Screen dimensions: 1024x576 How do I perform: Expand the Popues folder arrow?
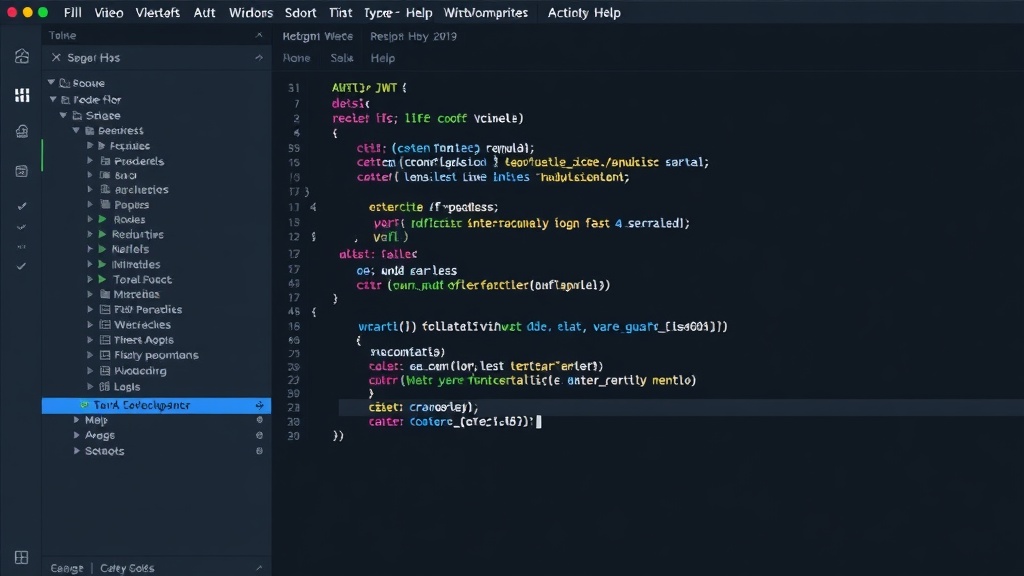pyautogui.click(x=90, y=204)
